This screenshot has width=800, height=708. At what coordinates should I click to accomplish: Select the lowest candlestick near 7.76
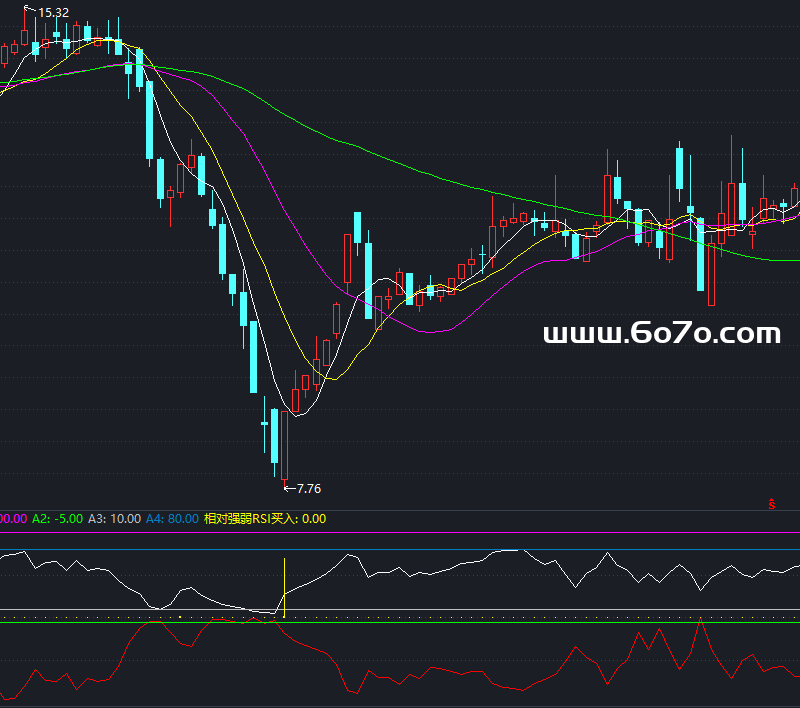coord(285,445)
